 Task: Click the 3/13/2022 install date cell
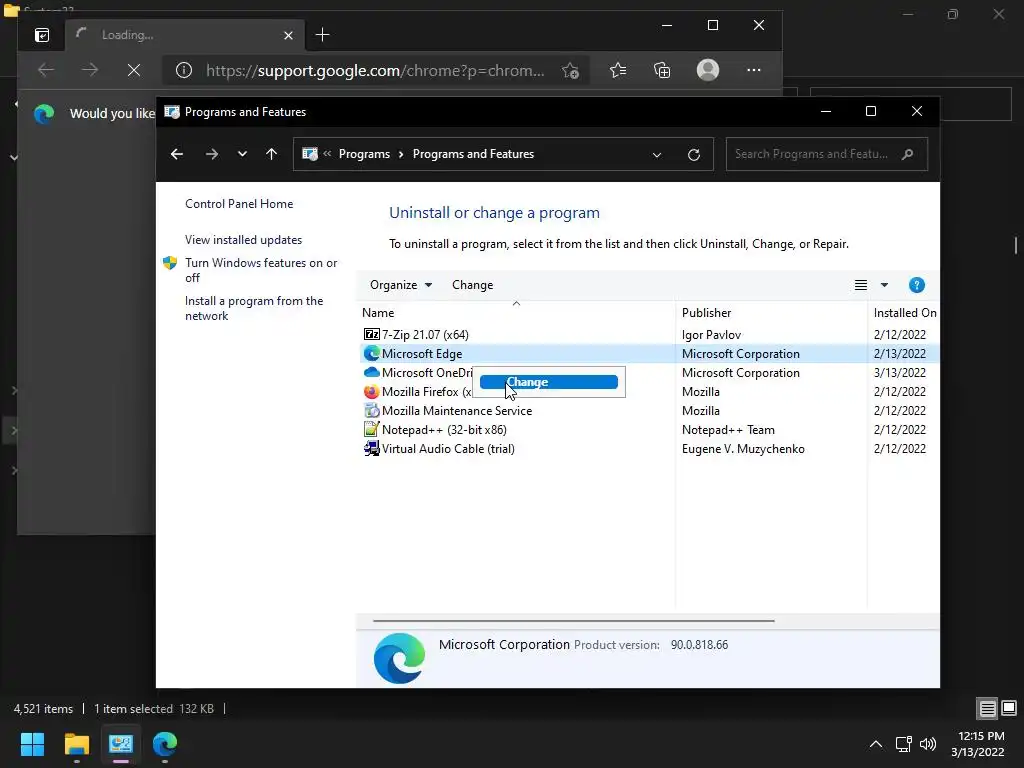click(x=900, y=372)
